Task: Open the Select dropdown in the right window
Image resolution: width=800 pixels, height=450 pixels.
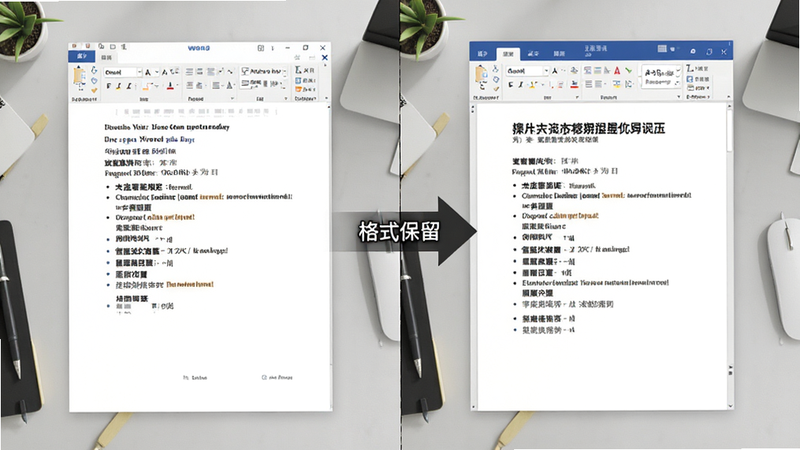Action: pos(708,88)
